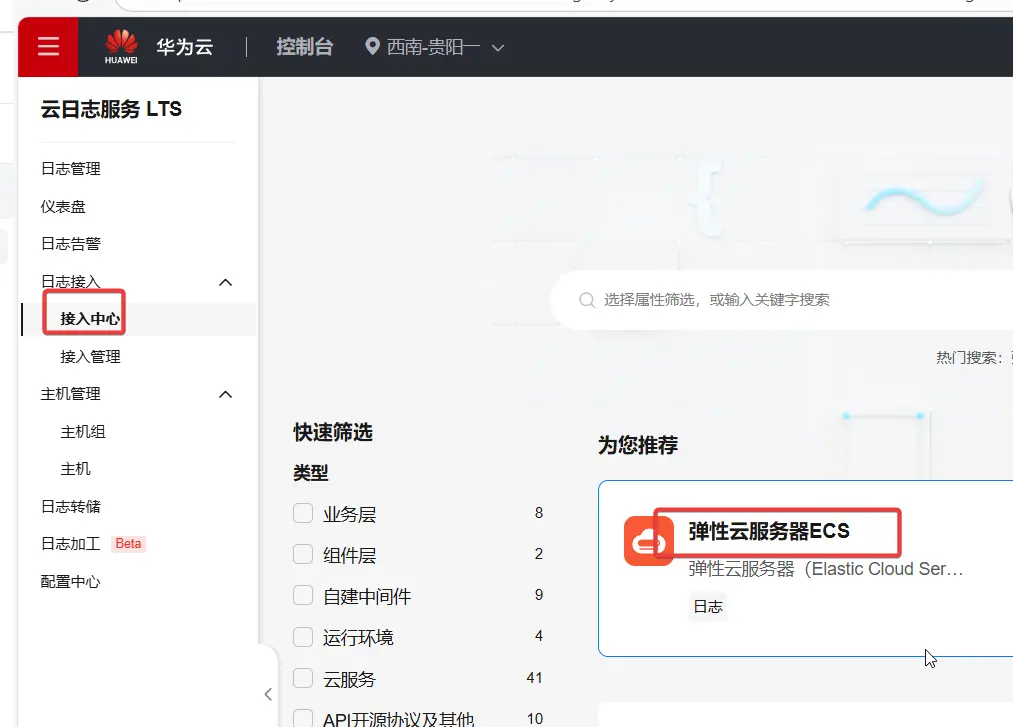Collapse the 主机管理 menu section
1013x727 pixels.
pos(226,394)
